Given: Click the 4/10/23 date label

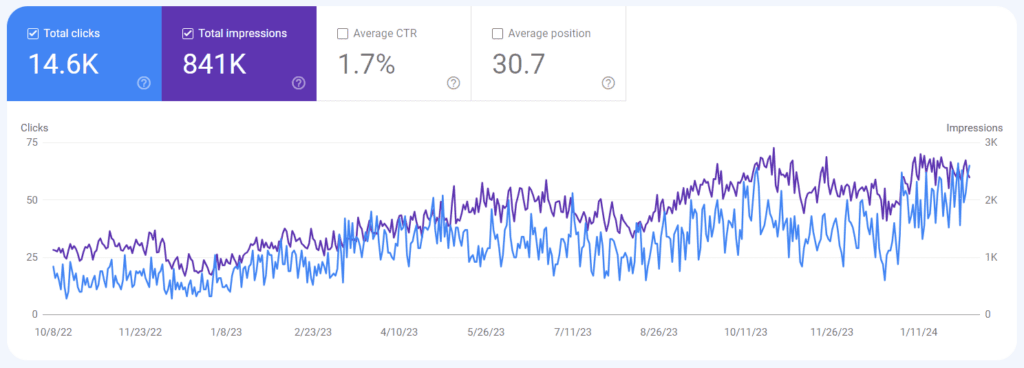Looking at the screenshot, I should tap(399, 332).
